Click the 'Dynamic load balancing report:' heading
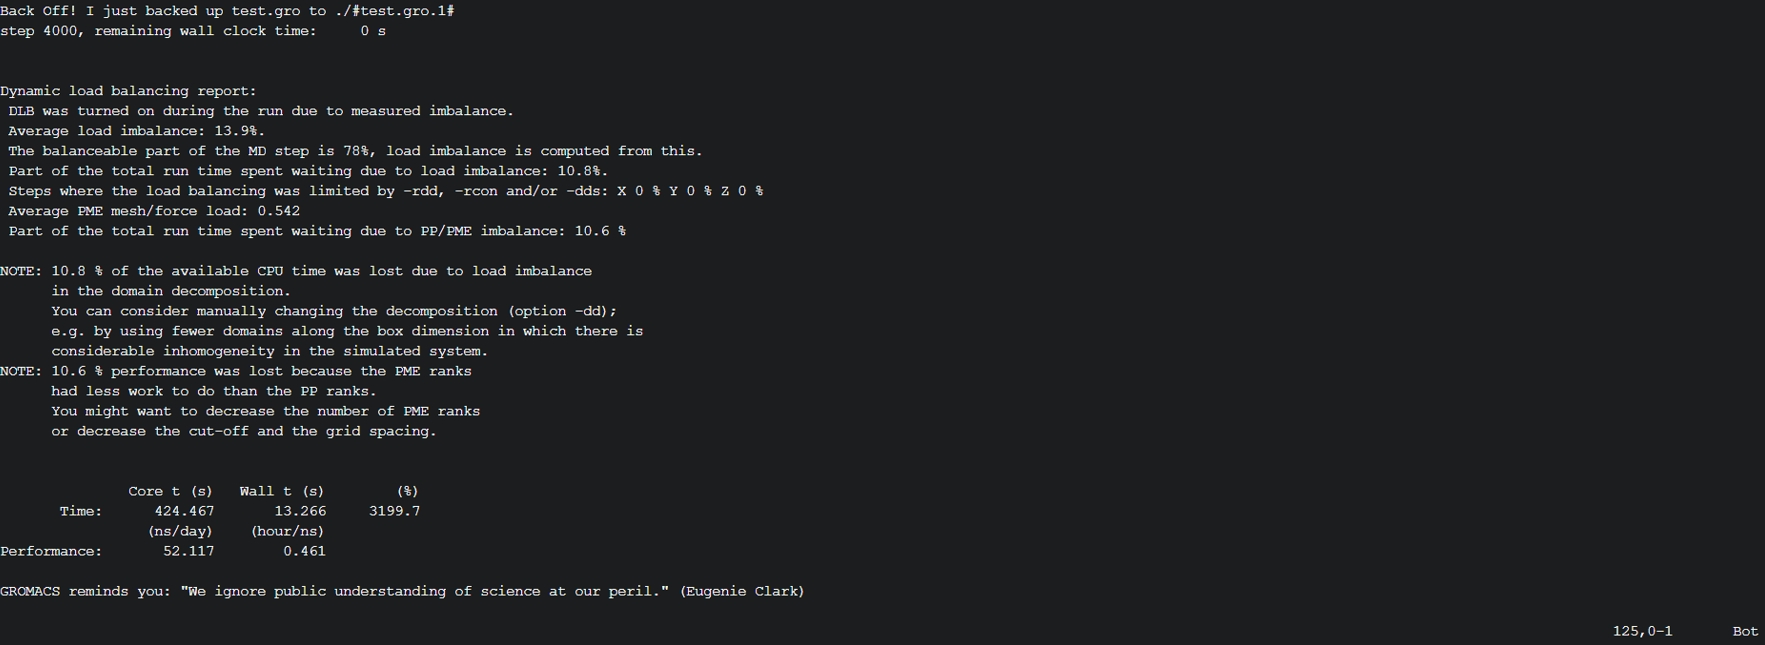Viewport: 1765px width, 645px height. (x=128, y=91)
